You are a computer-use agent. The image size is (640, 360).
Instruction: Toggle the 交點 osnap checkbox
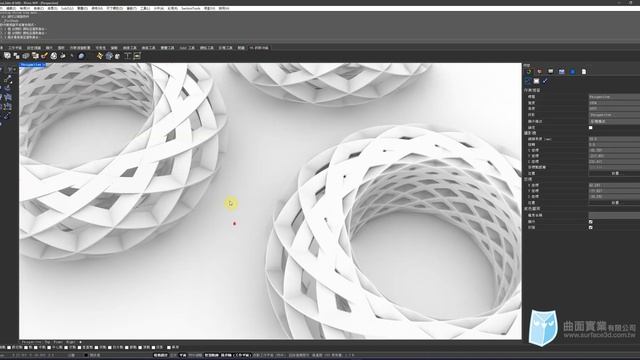click(66, 347)
